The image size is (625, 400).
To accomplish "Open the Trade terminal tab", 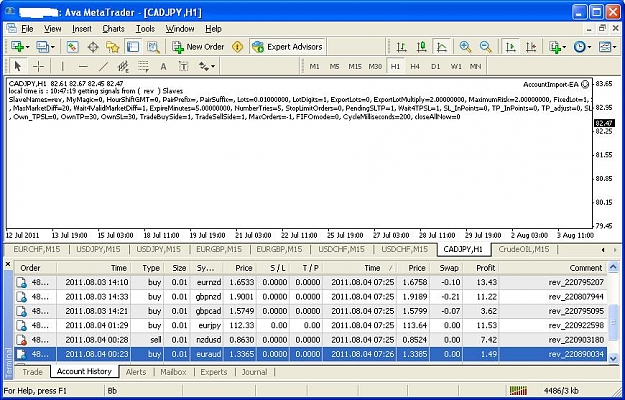I will coord(32,372).
